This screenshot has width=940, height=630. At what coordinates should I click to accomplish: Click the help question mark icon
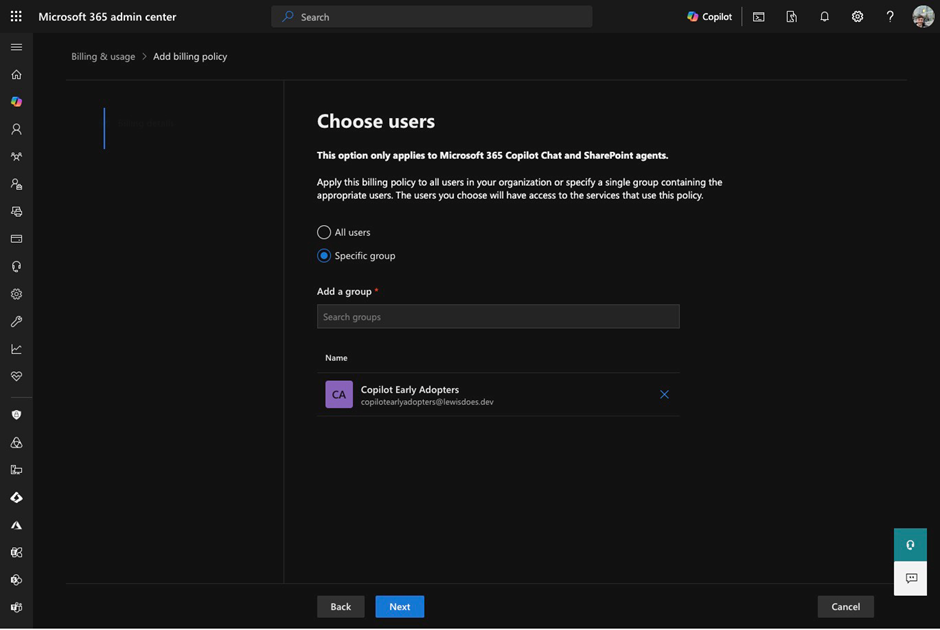890,17
